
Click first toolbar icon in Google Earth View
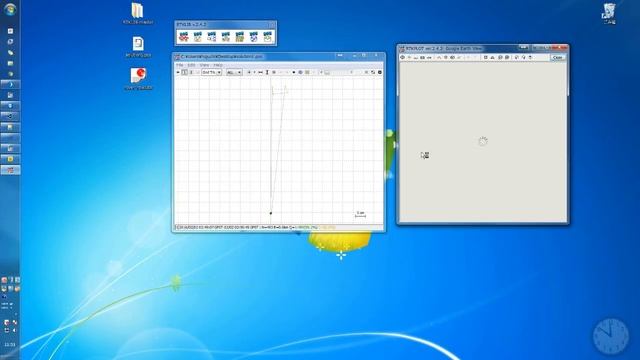coord(402,58)
